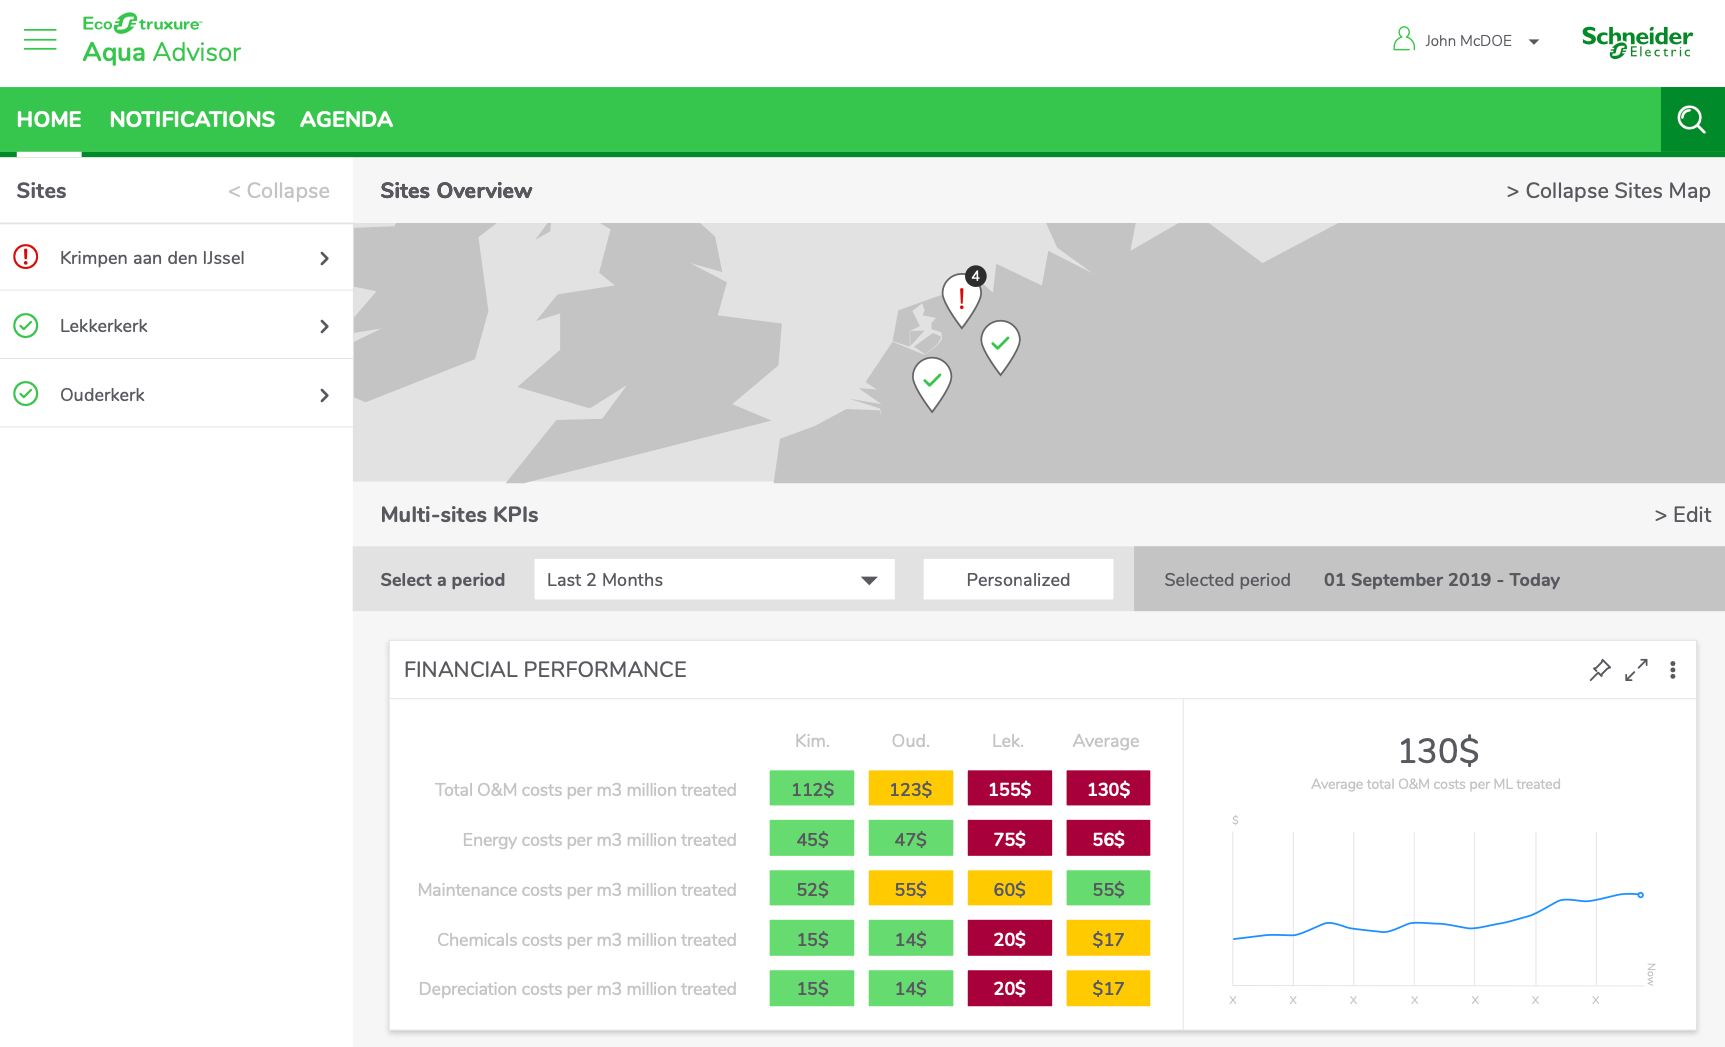1725x1047 pixels.
Task: Collapse the Sites Map
Action: 1608,191
